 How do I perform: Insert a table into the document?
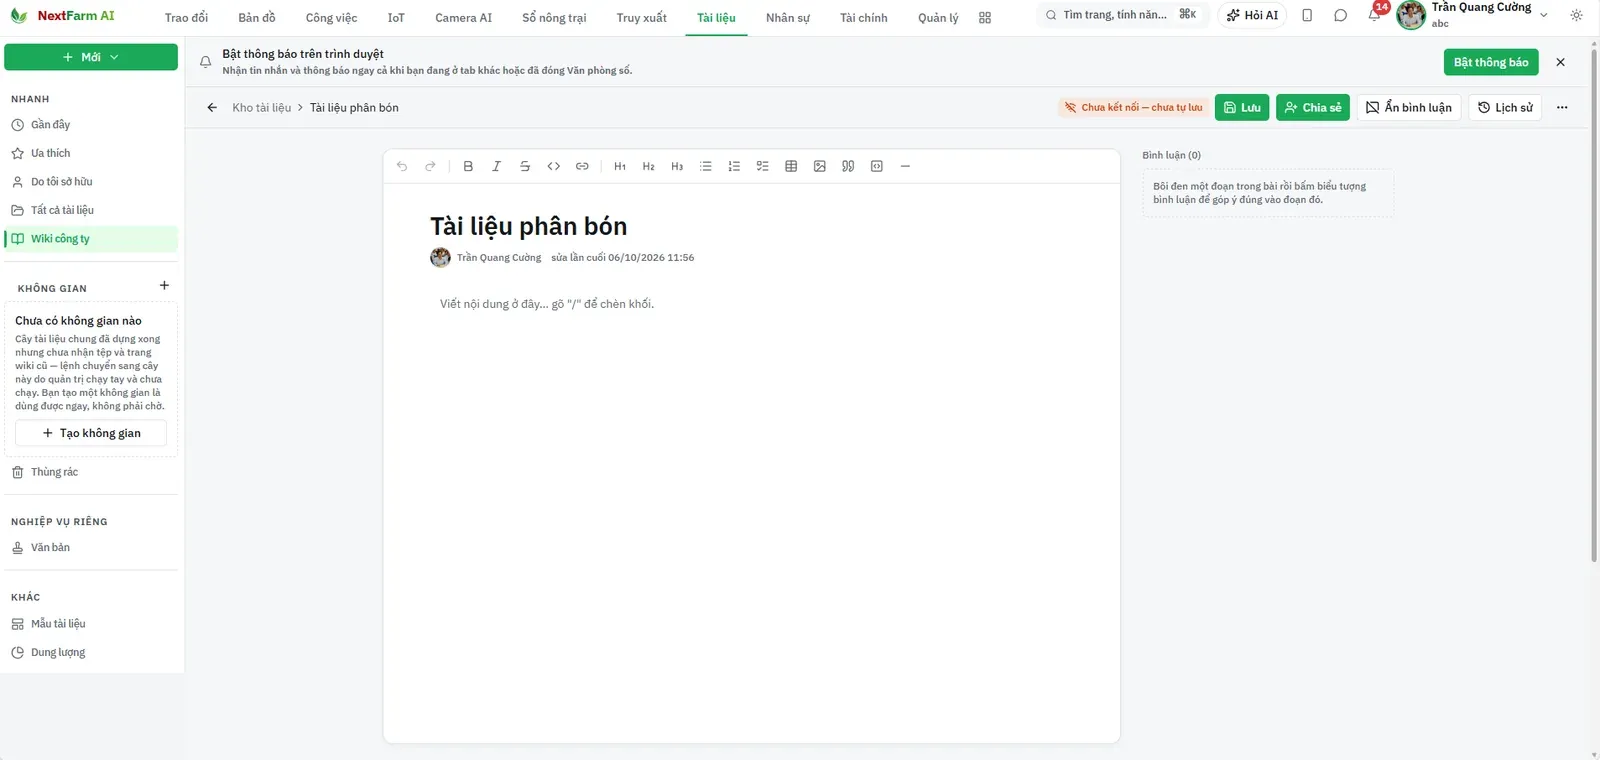pos(791,166)
